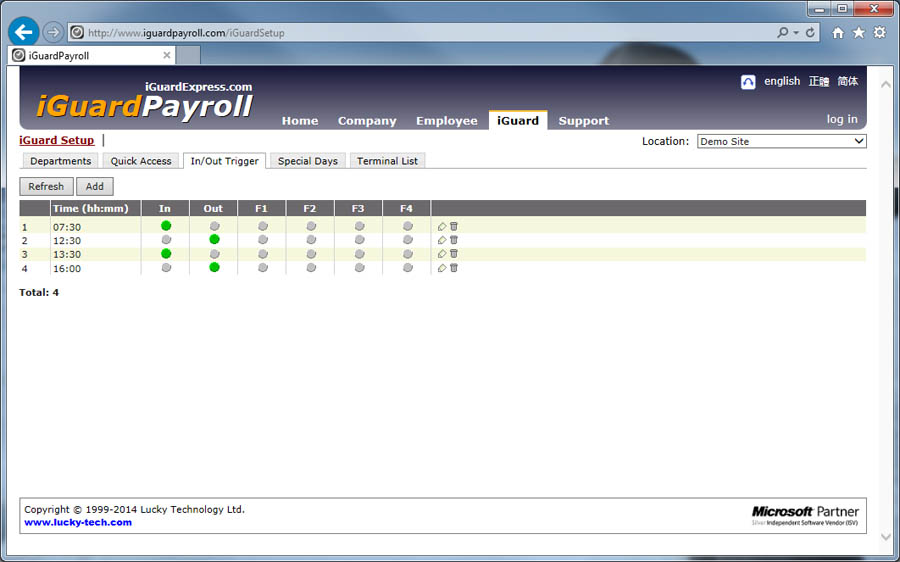Delete the 13:30 trigger with trash icon
900x562 pixels.
453,253
